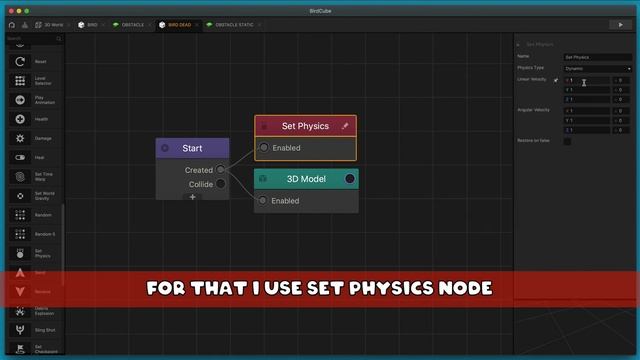The height and width of the screenshot is (360, 640).
Task: Open the Physics Type dropdown
Action: coord(598,69)
